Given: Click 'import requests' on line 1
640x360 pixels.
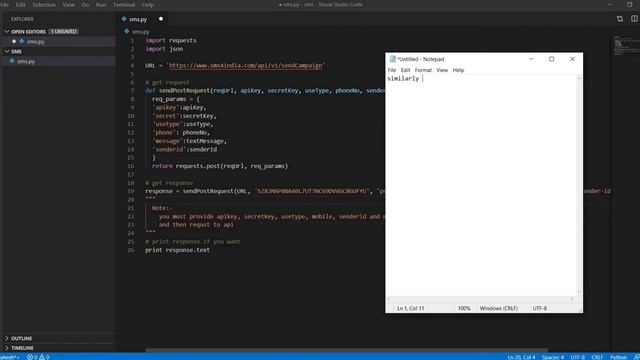Looking at the screenshot, I should pyautogui.click(x=171, y=40).
